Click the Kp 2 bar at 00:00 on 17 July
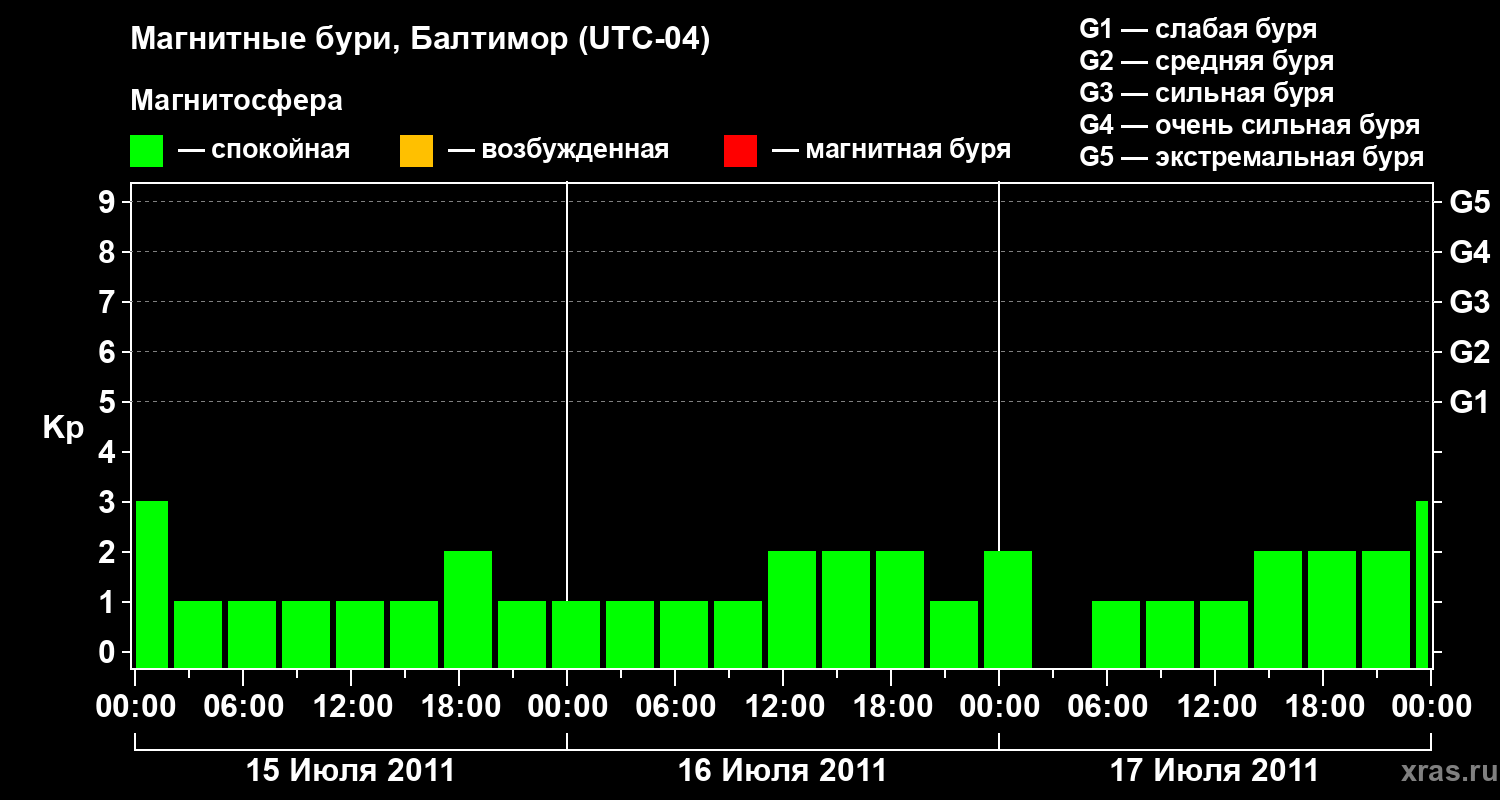Viewport: 1500px width, 800px height. (1008, 609)
